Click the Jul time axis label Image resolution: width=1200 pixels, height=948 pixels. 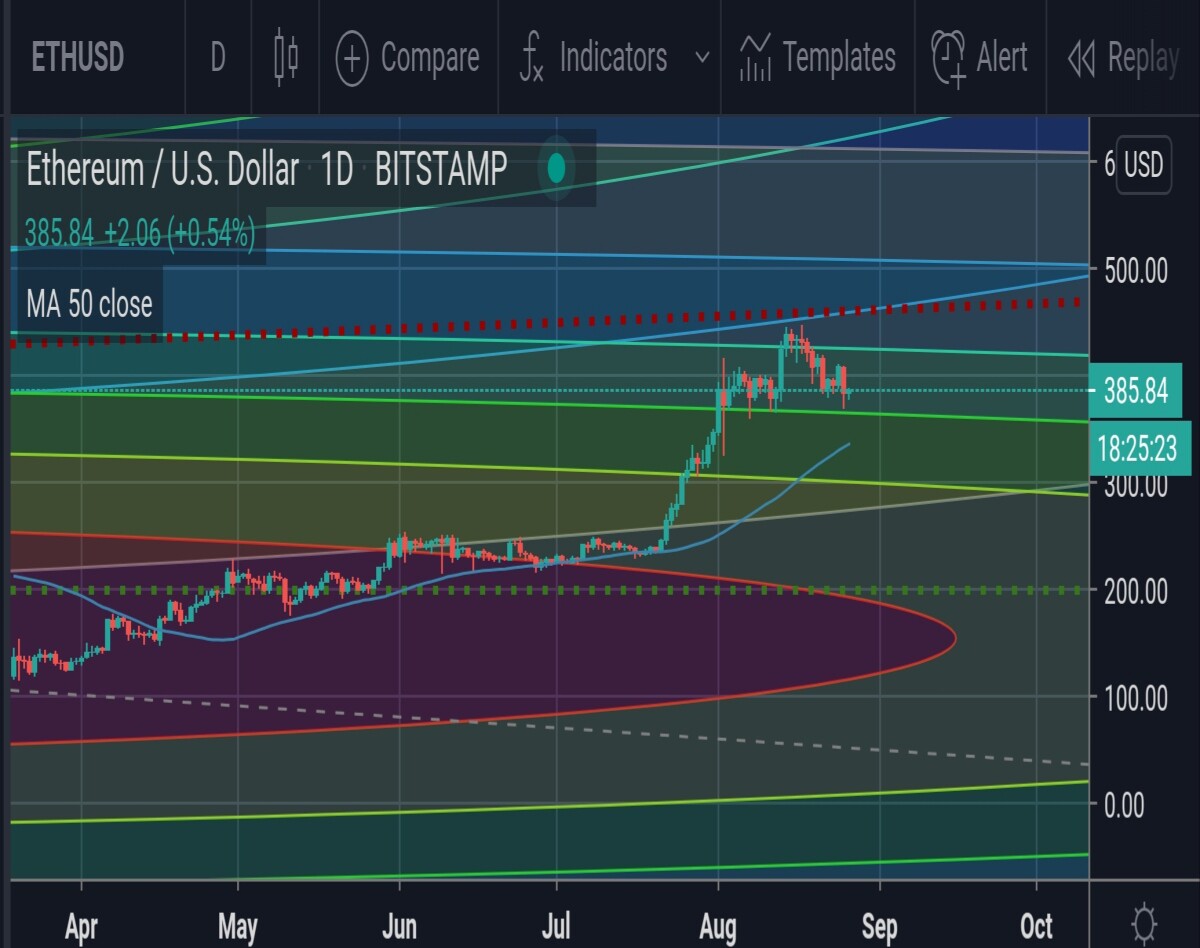click(x=556, y=927)
